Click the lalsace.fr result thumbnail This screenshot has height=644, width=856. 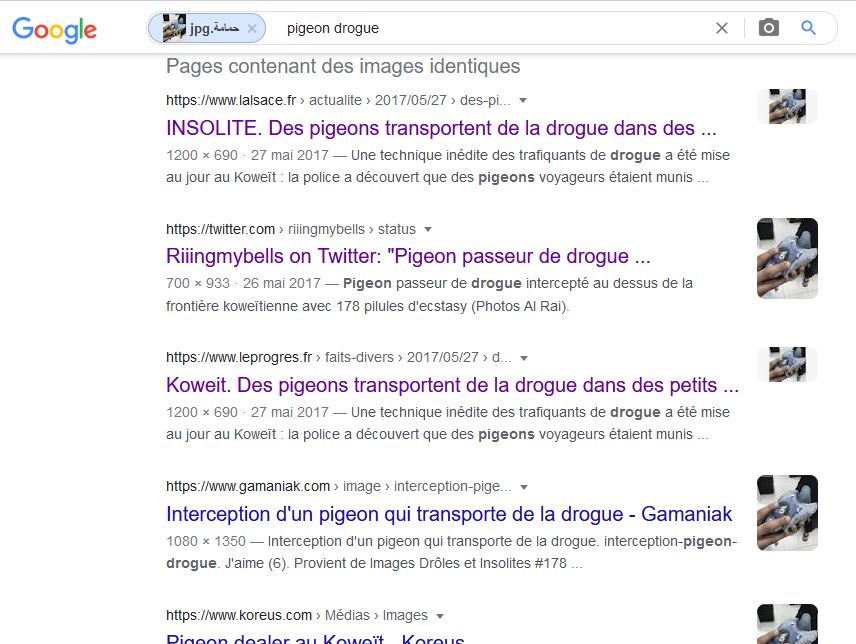787,107
